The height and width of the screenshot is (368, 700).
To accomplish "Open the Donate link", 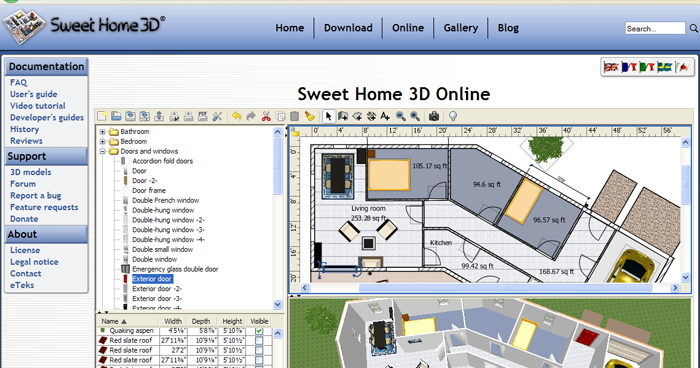I will 24,219.
